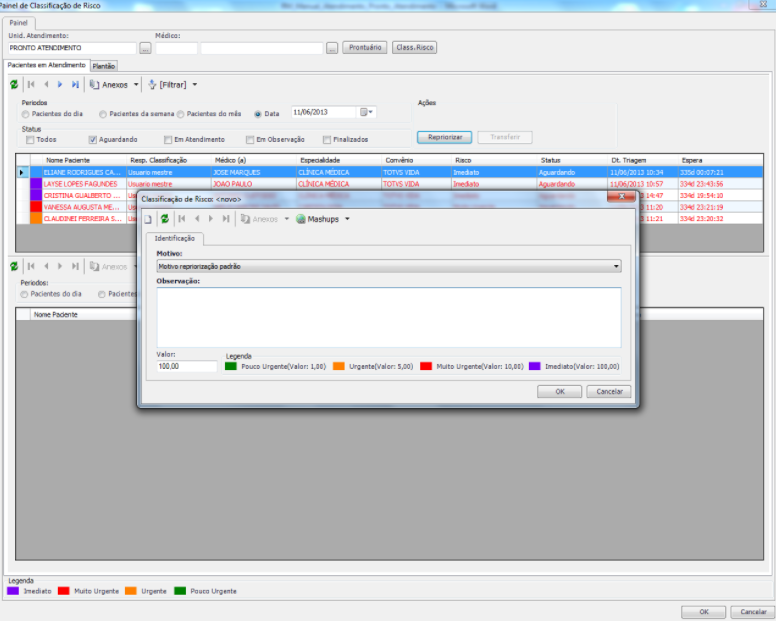Viewport: 776px width, 621px height.
Task: Select Pacientes do dia radio in lower panel
Action: point(24,294)
